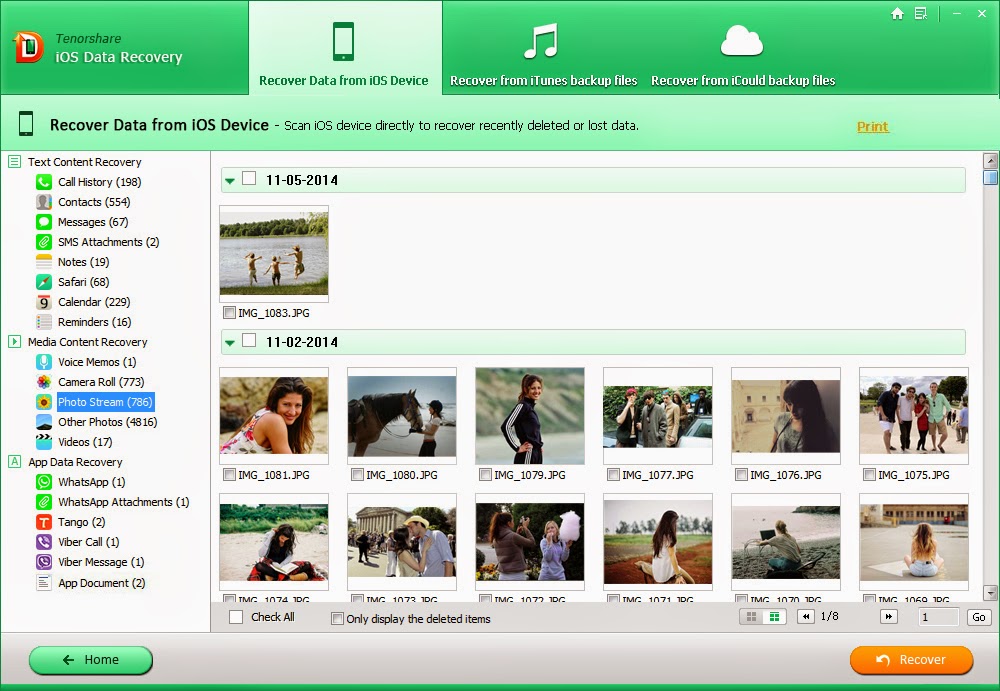Collapse Text Content Recovery section

tap(15, 161)
